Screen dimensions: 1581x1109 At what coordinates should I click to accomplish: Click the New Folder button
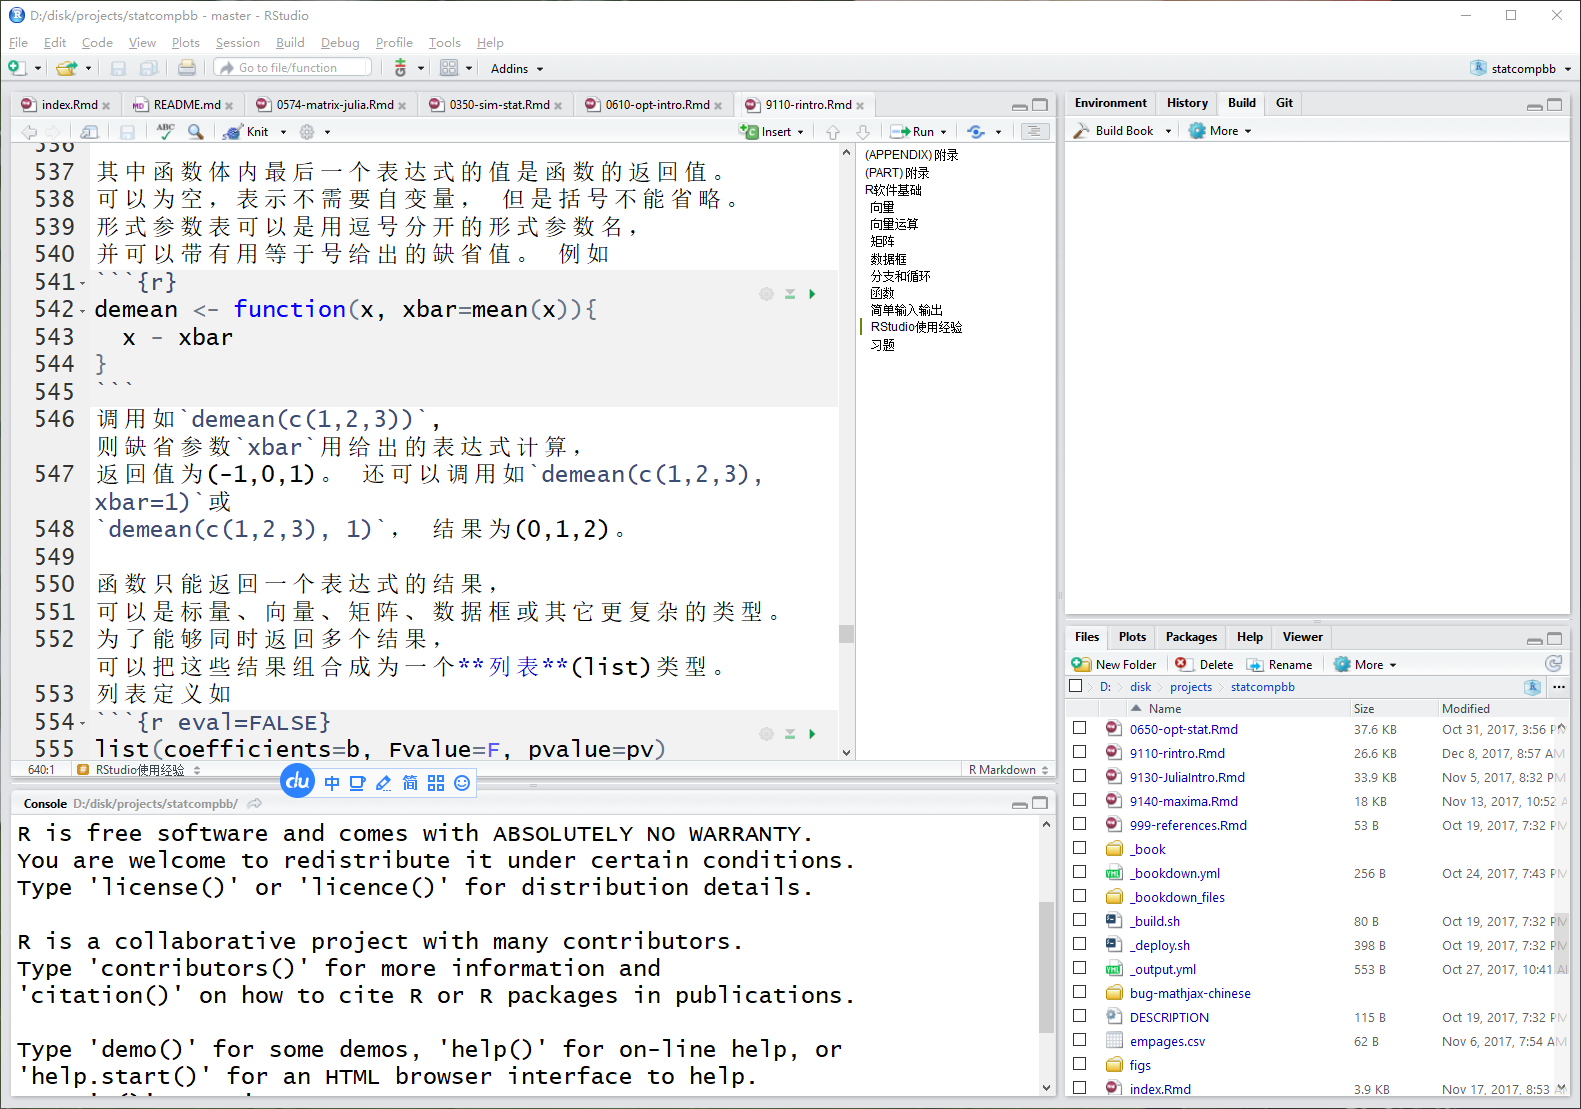point(1114,665)
